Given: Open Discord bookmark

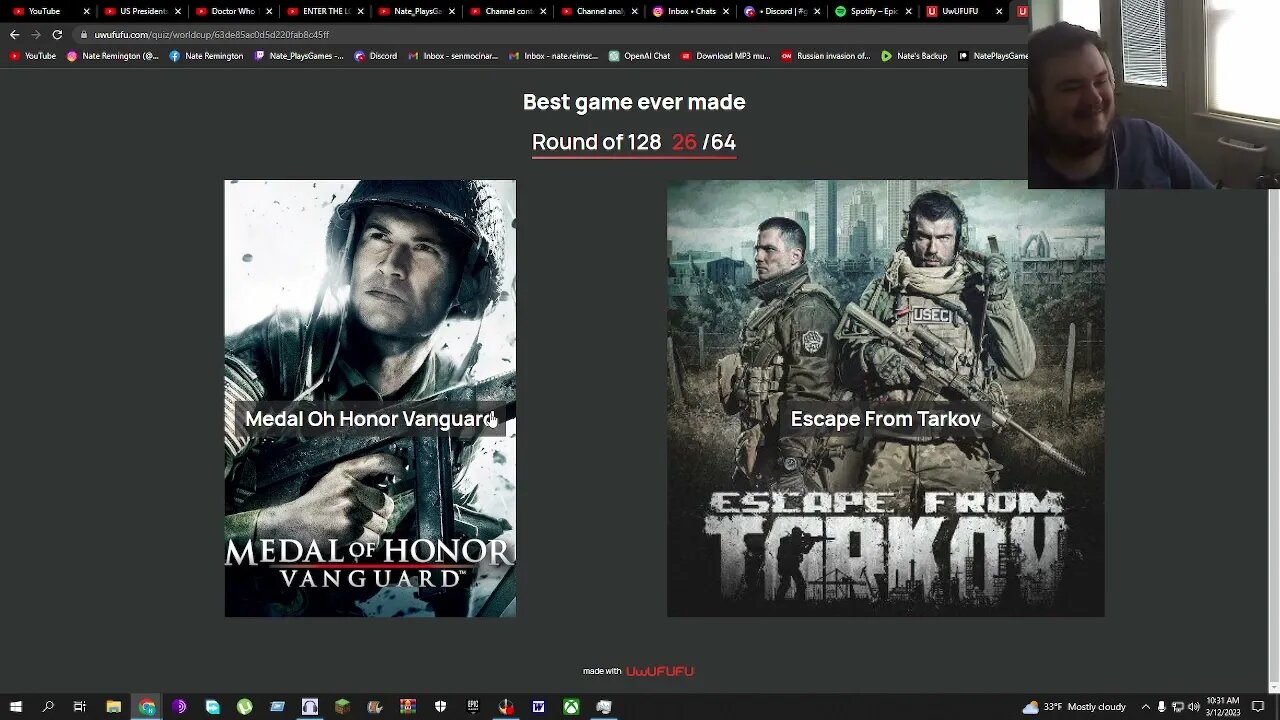Looking at the screenshot, I should coord(375,56).
